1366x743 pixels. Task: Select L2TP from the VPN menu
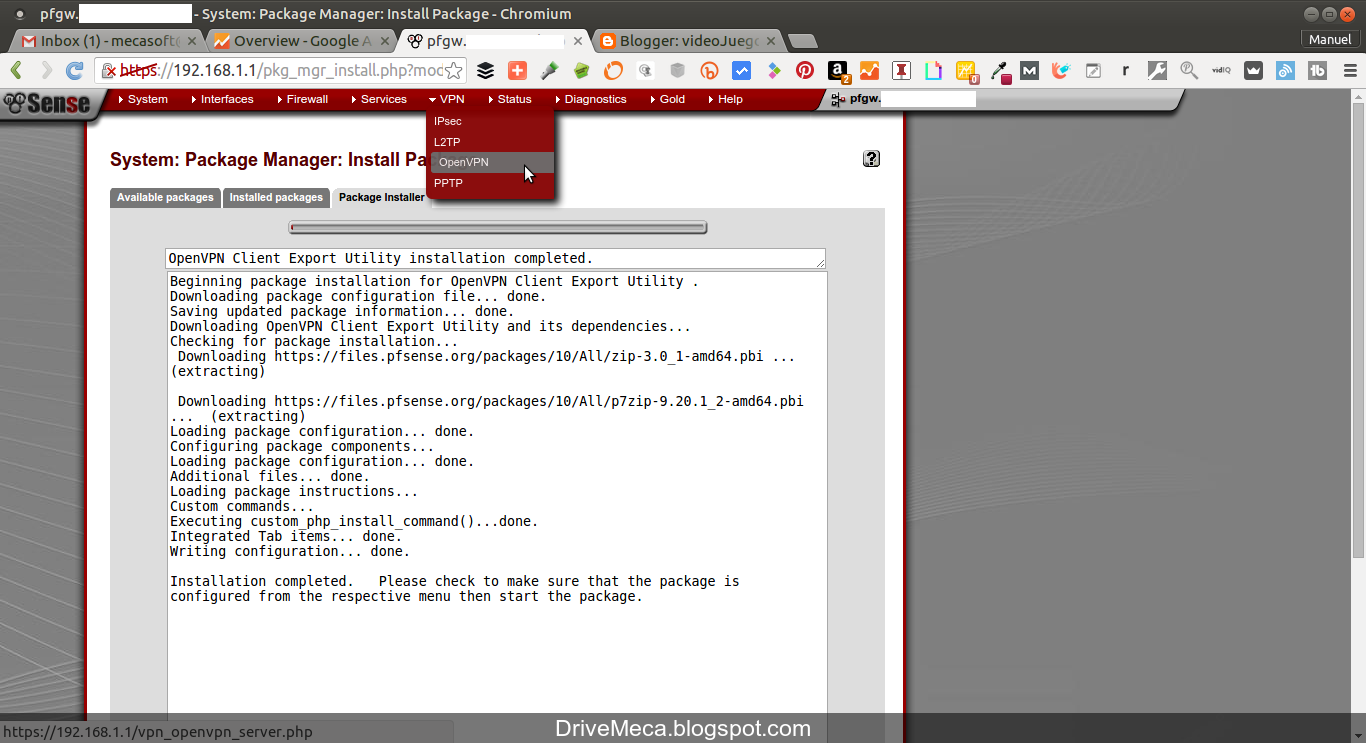[491, 142]
